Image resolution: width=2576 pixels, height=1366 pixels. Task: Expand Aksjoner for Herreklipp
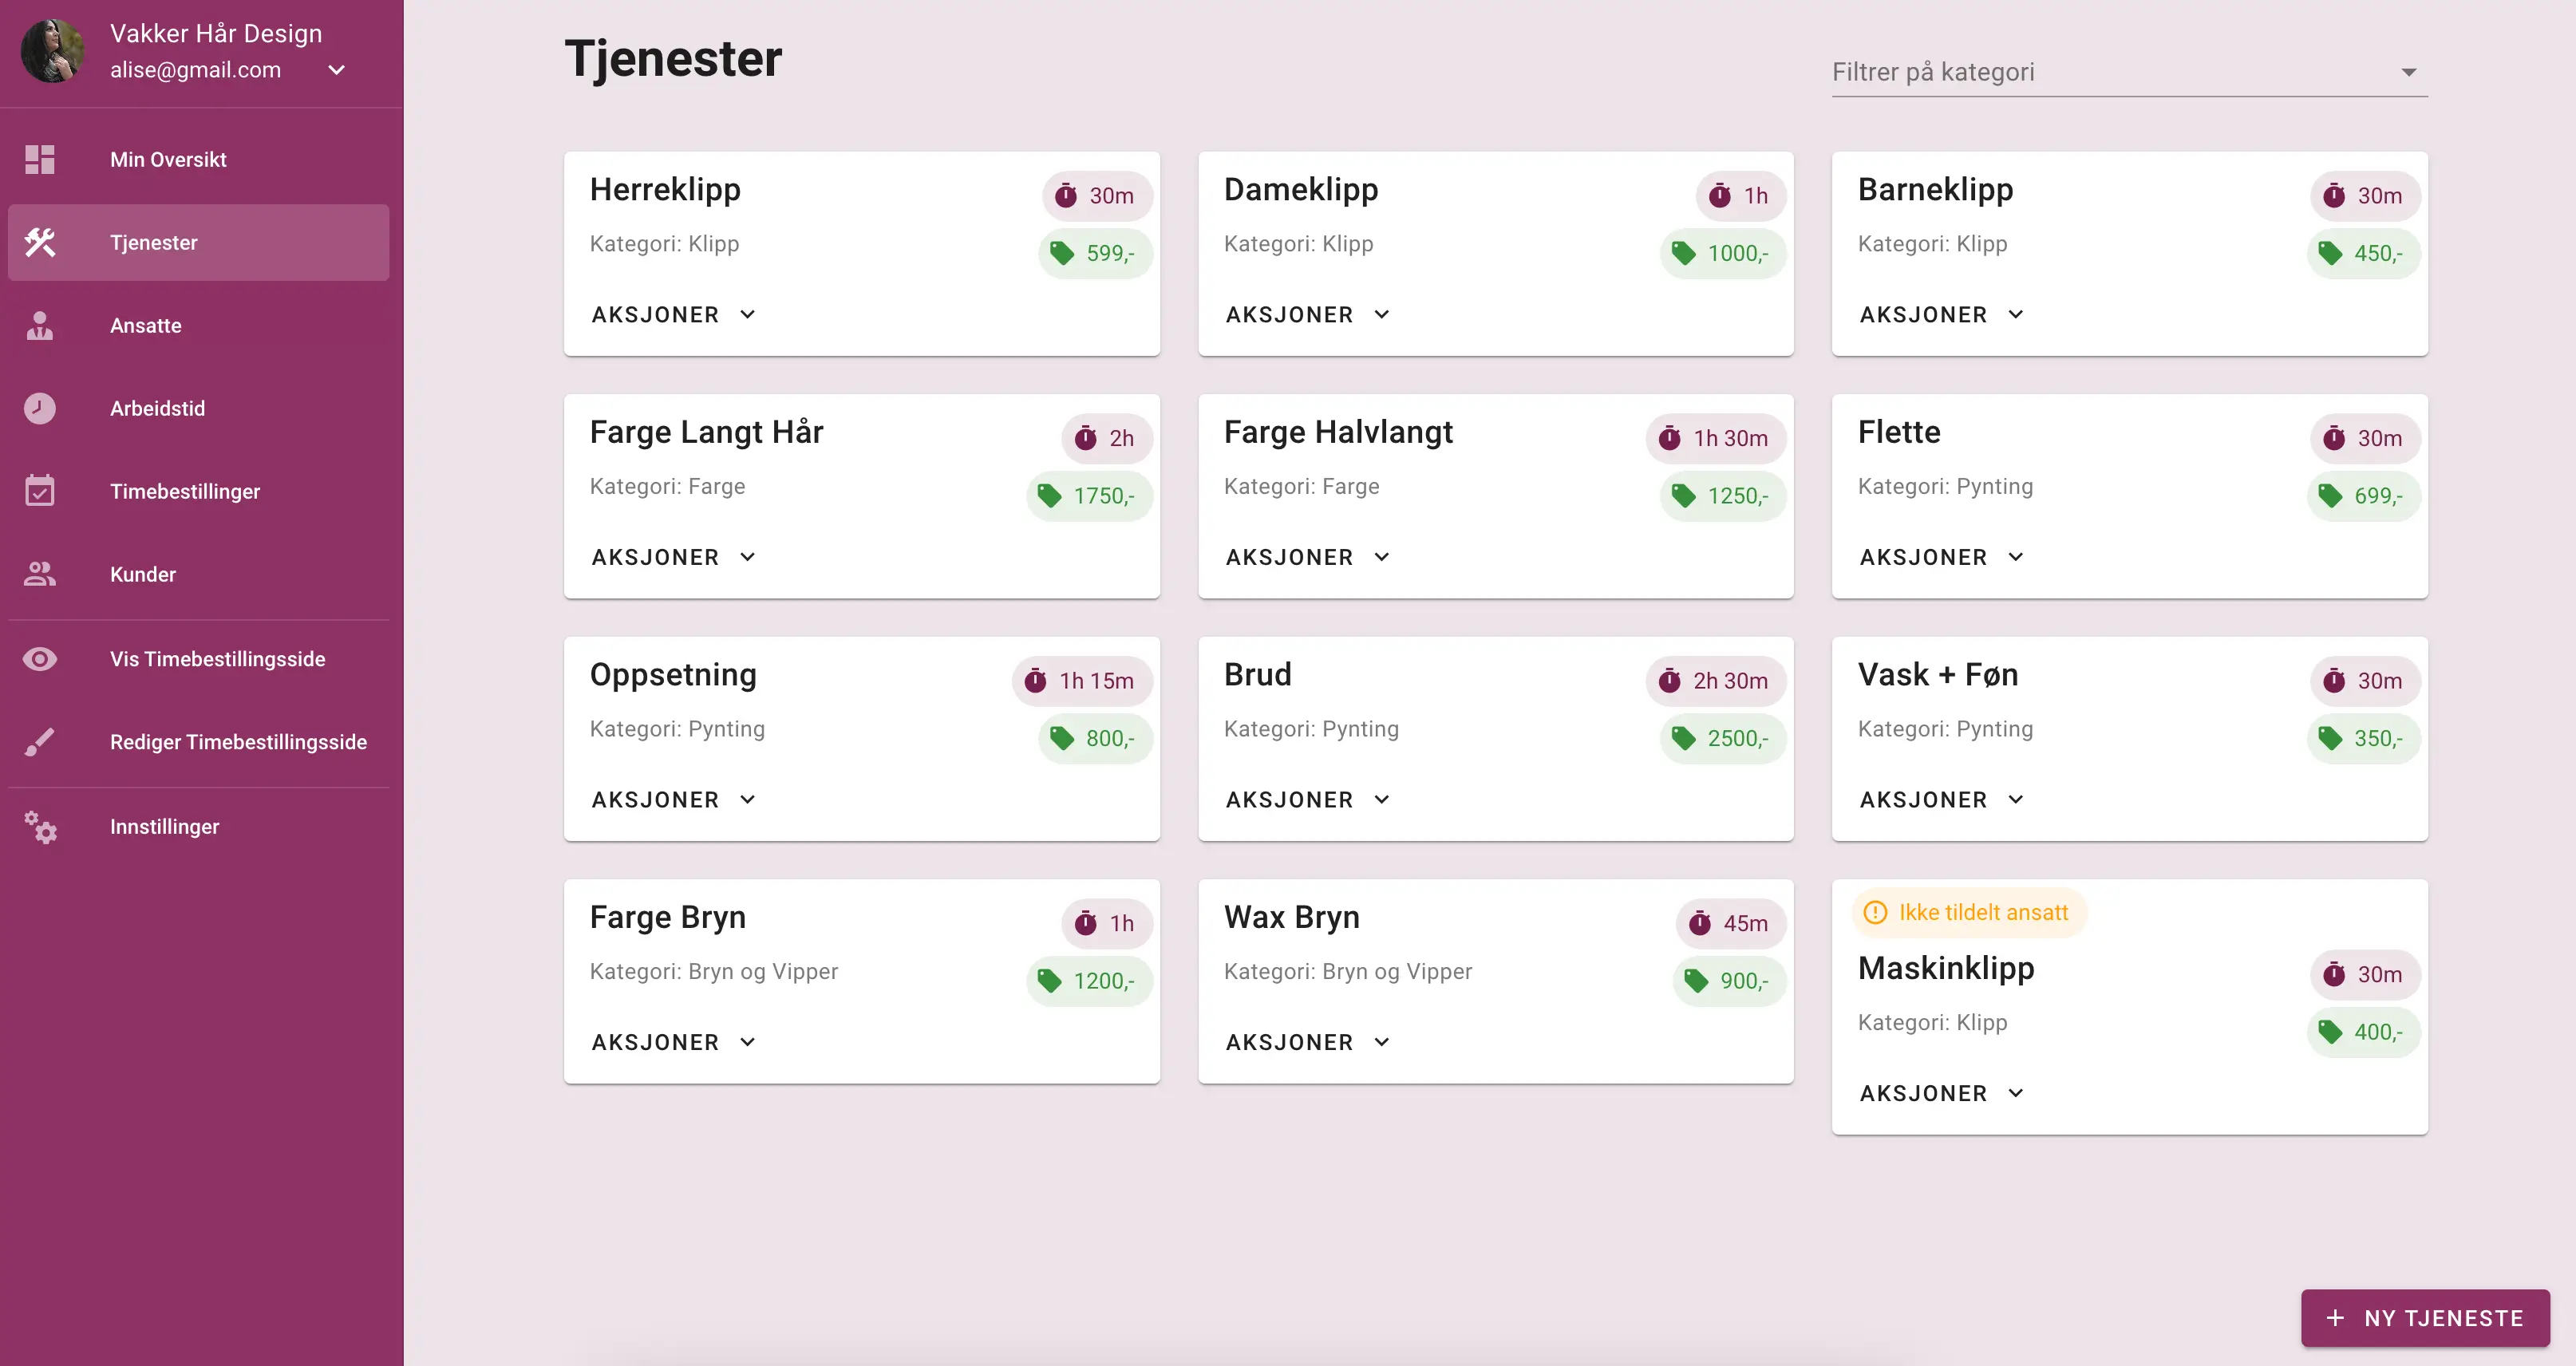coord(673,315)
